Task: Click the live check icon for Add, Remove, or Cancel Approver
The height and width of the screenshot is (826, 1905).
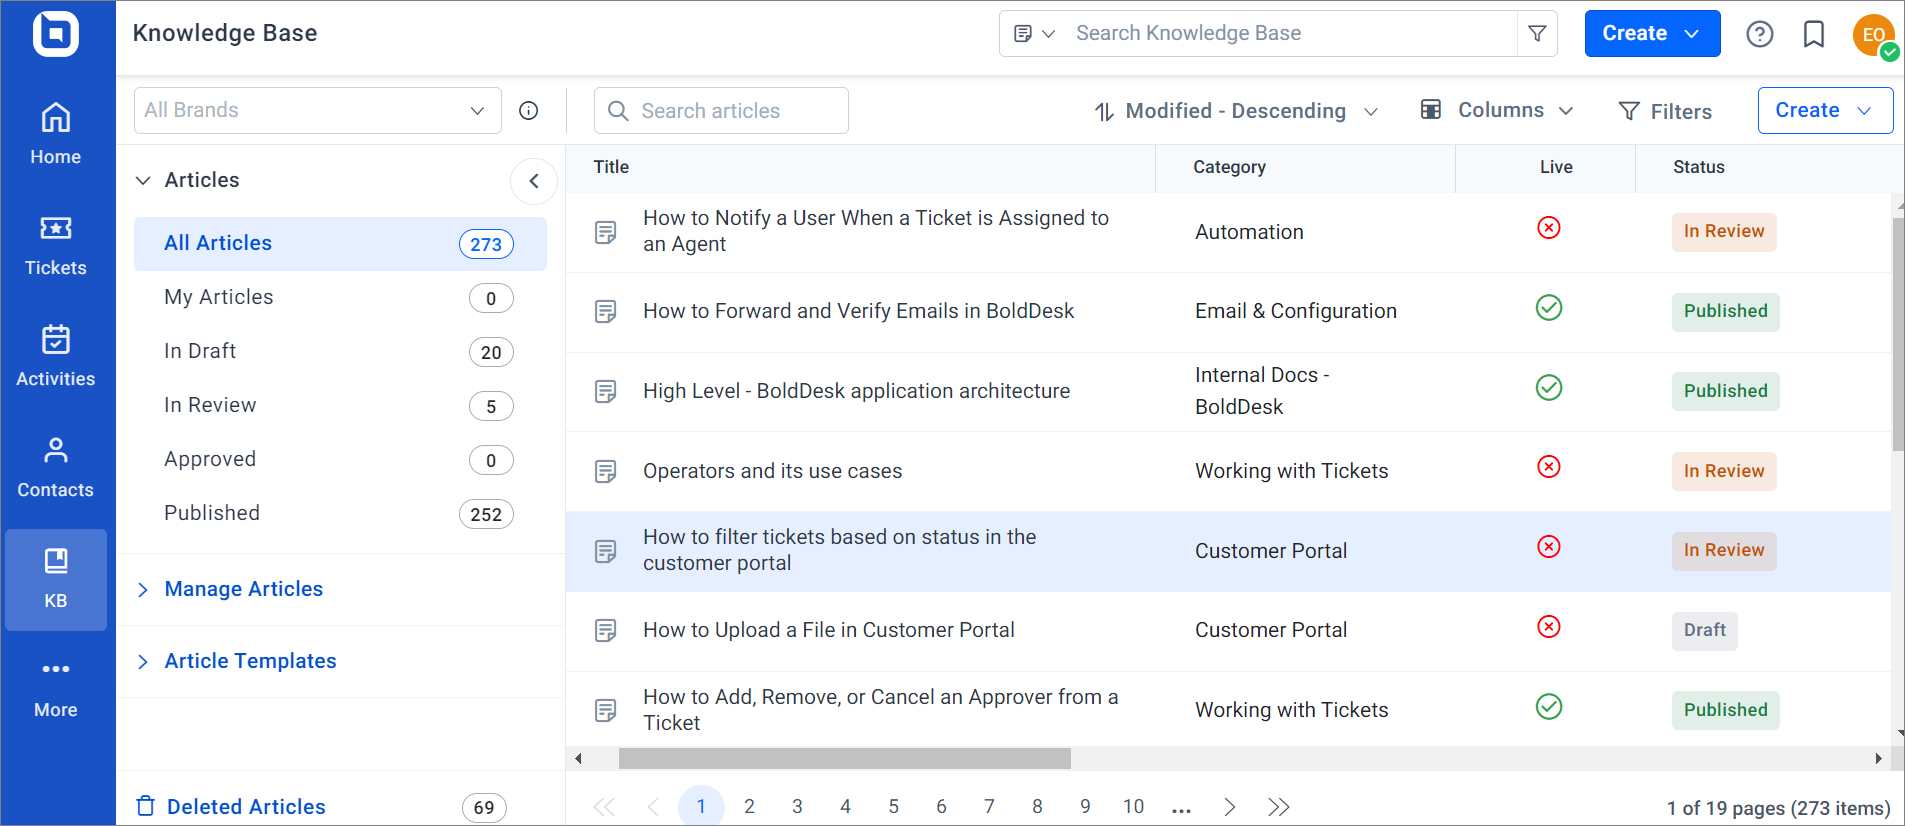Action: pyautogui.click(x=1549, y=707)
